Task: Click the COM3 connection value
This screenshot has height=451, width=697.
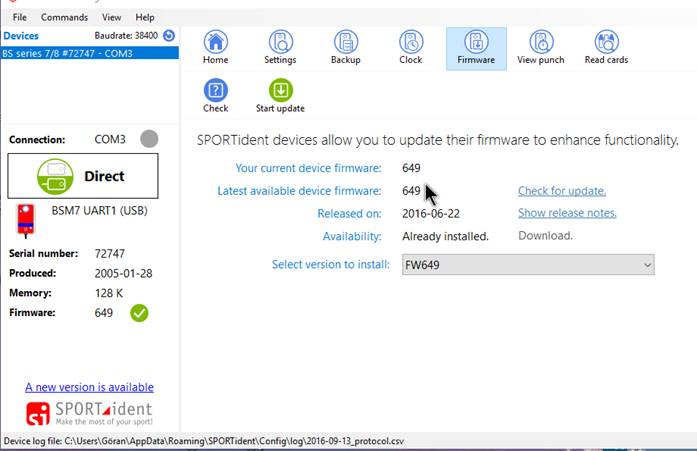Action: pos(110,140)
